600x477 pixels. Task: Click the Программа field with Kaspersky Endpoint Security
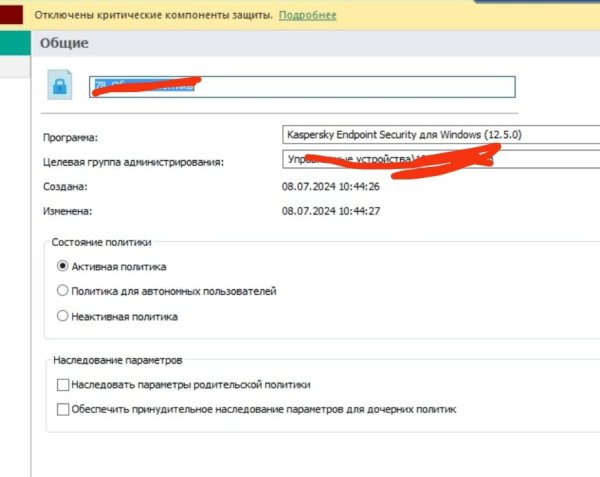(441, 135)
